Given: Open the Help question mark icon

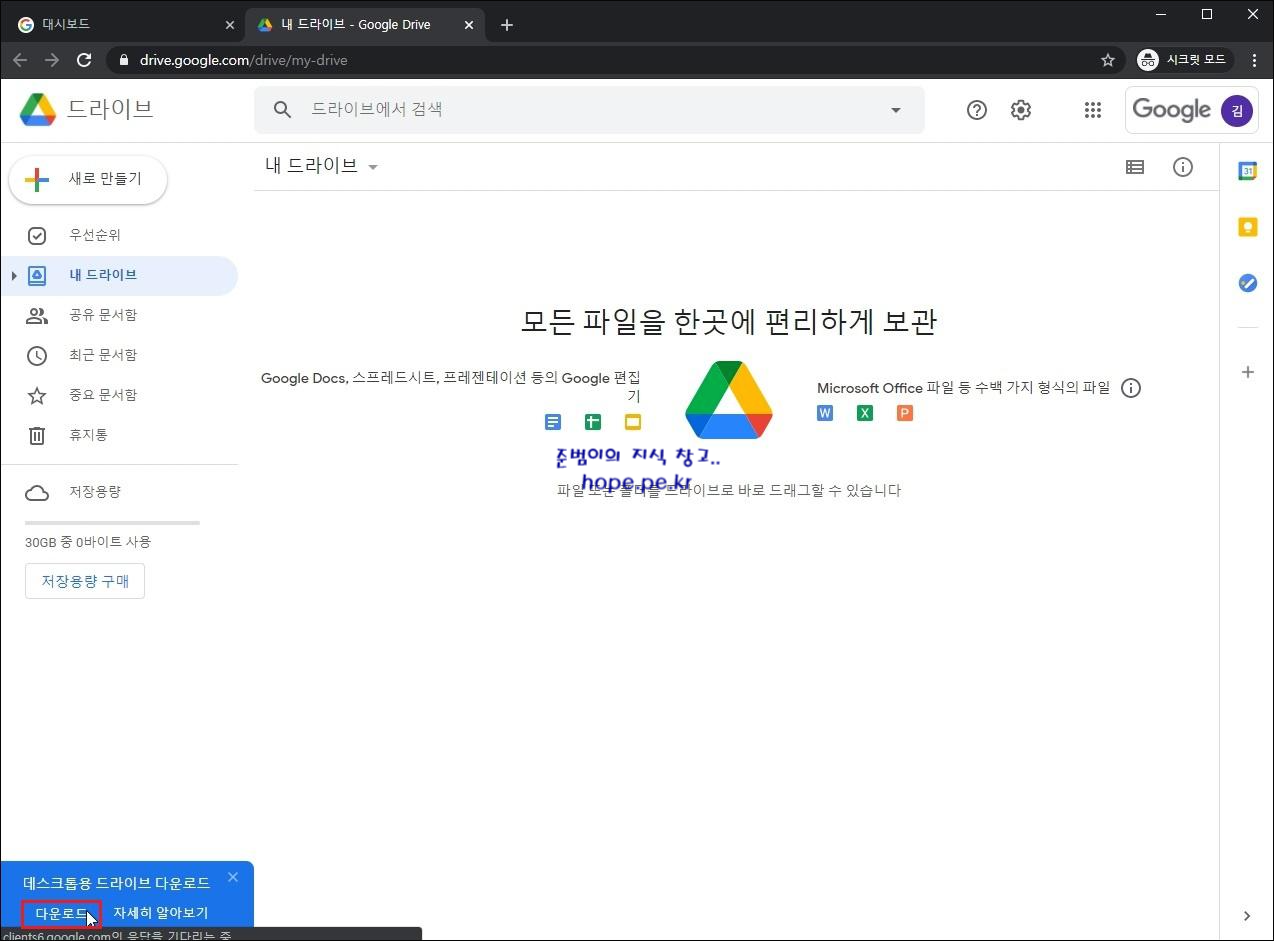Looking at the screenshot, I should (x=977, y=110).
